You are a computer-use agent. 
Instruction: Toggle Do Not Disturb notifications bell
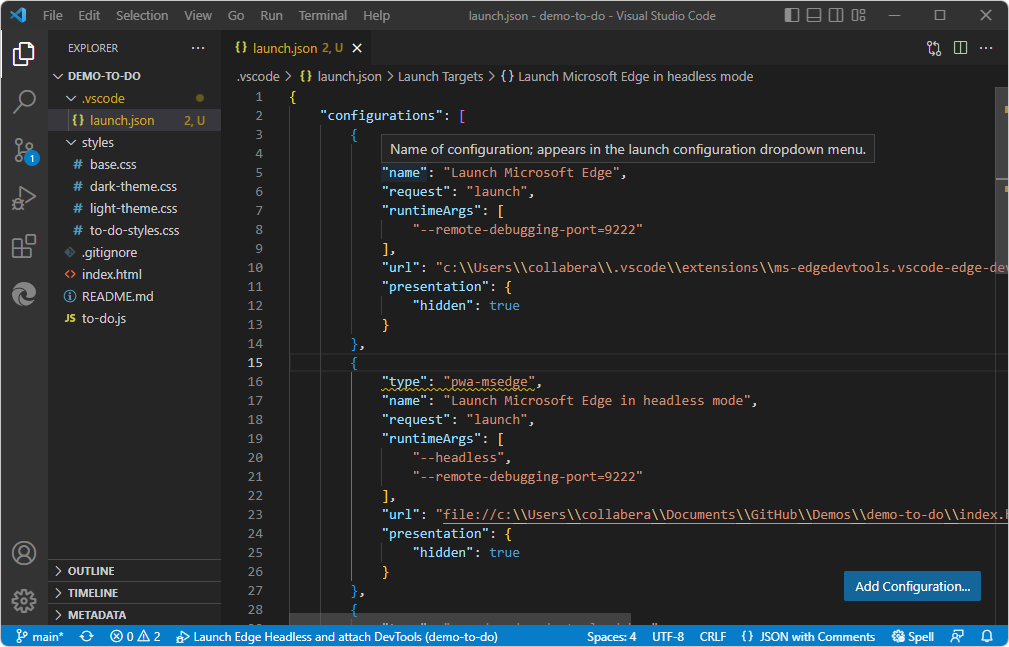(x=986, y=636)
